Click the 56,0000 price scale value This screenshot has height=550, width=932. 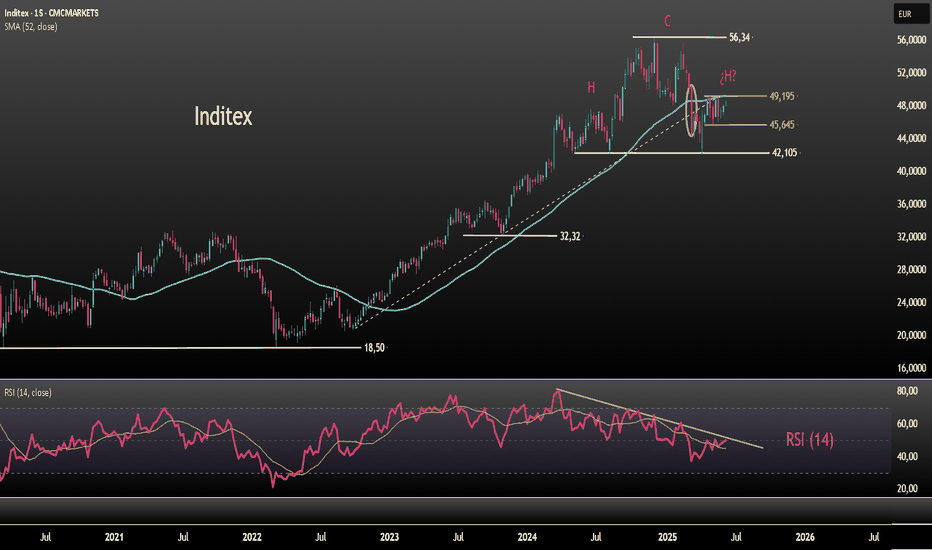pyautogui.click(x=911, y=40)
